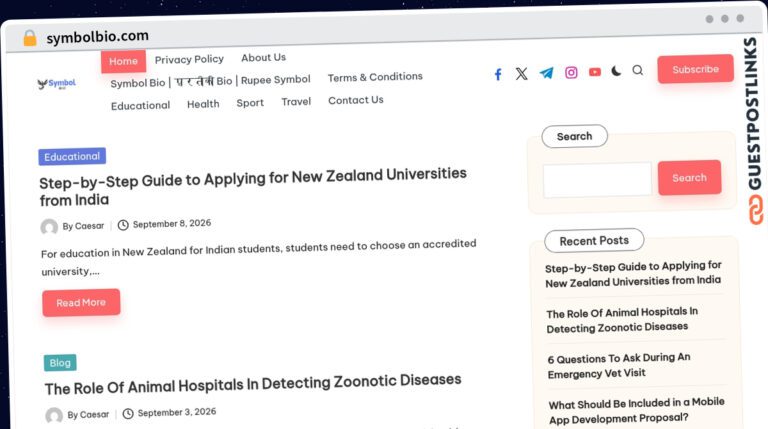768x429 pixels.
Task: Open the Facebook social icon
Action: click(x=498, y=74)
